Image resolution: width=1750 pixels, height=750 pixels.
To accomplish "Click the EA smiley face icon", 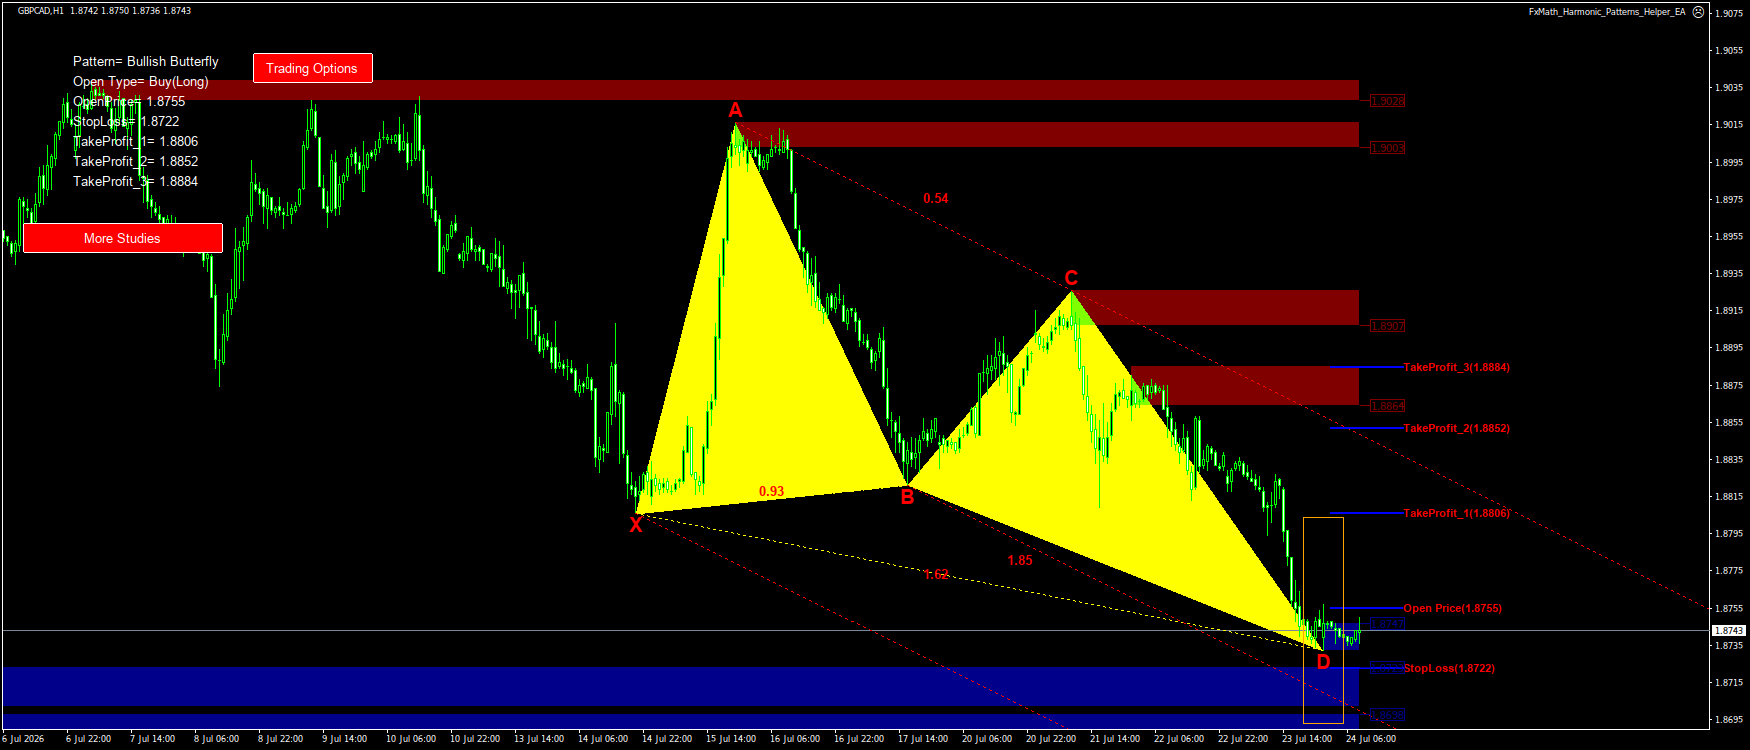I will tap(1698, 12).
